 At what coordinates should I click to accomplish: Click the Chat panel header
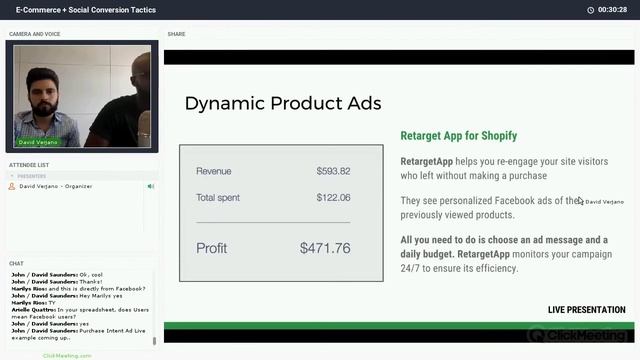(16, 264)
